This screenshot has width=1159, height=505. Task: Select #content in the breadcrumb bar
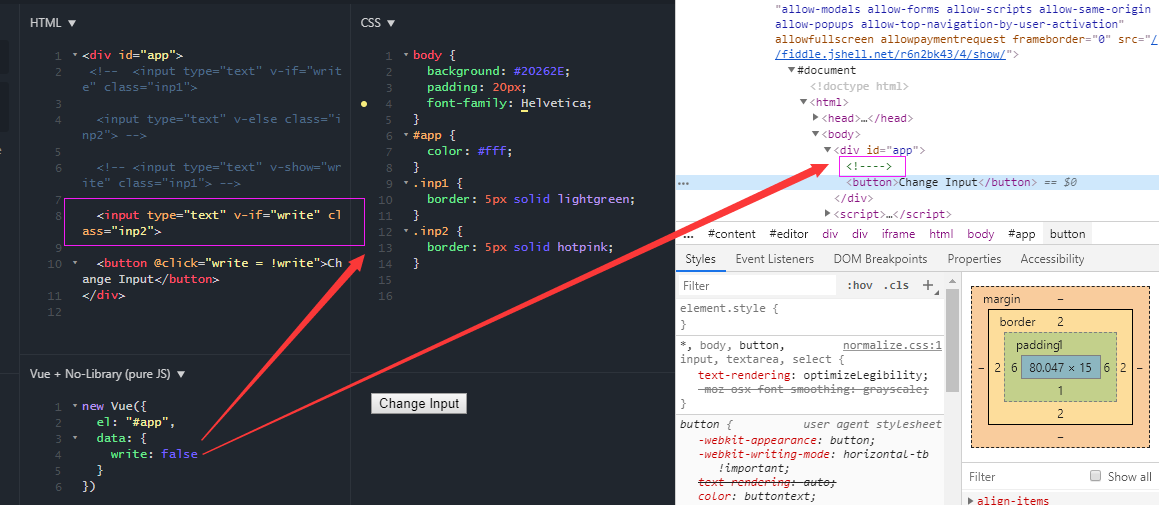pyautogui.click(x=731, y=234)
